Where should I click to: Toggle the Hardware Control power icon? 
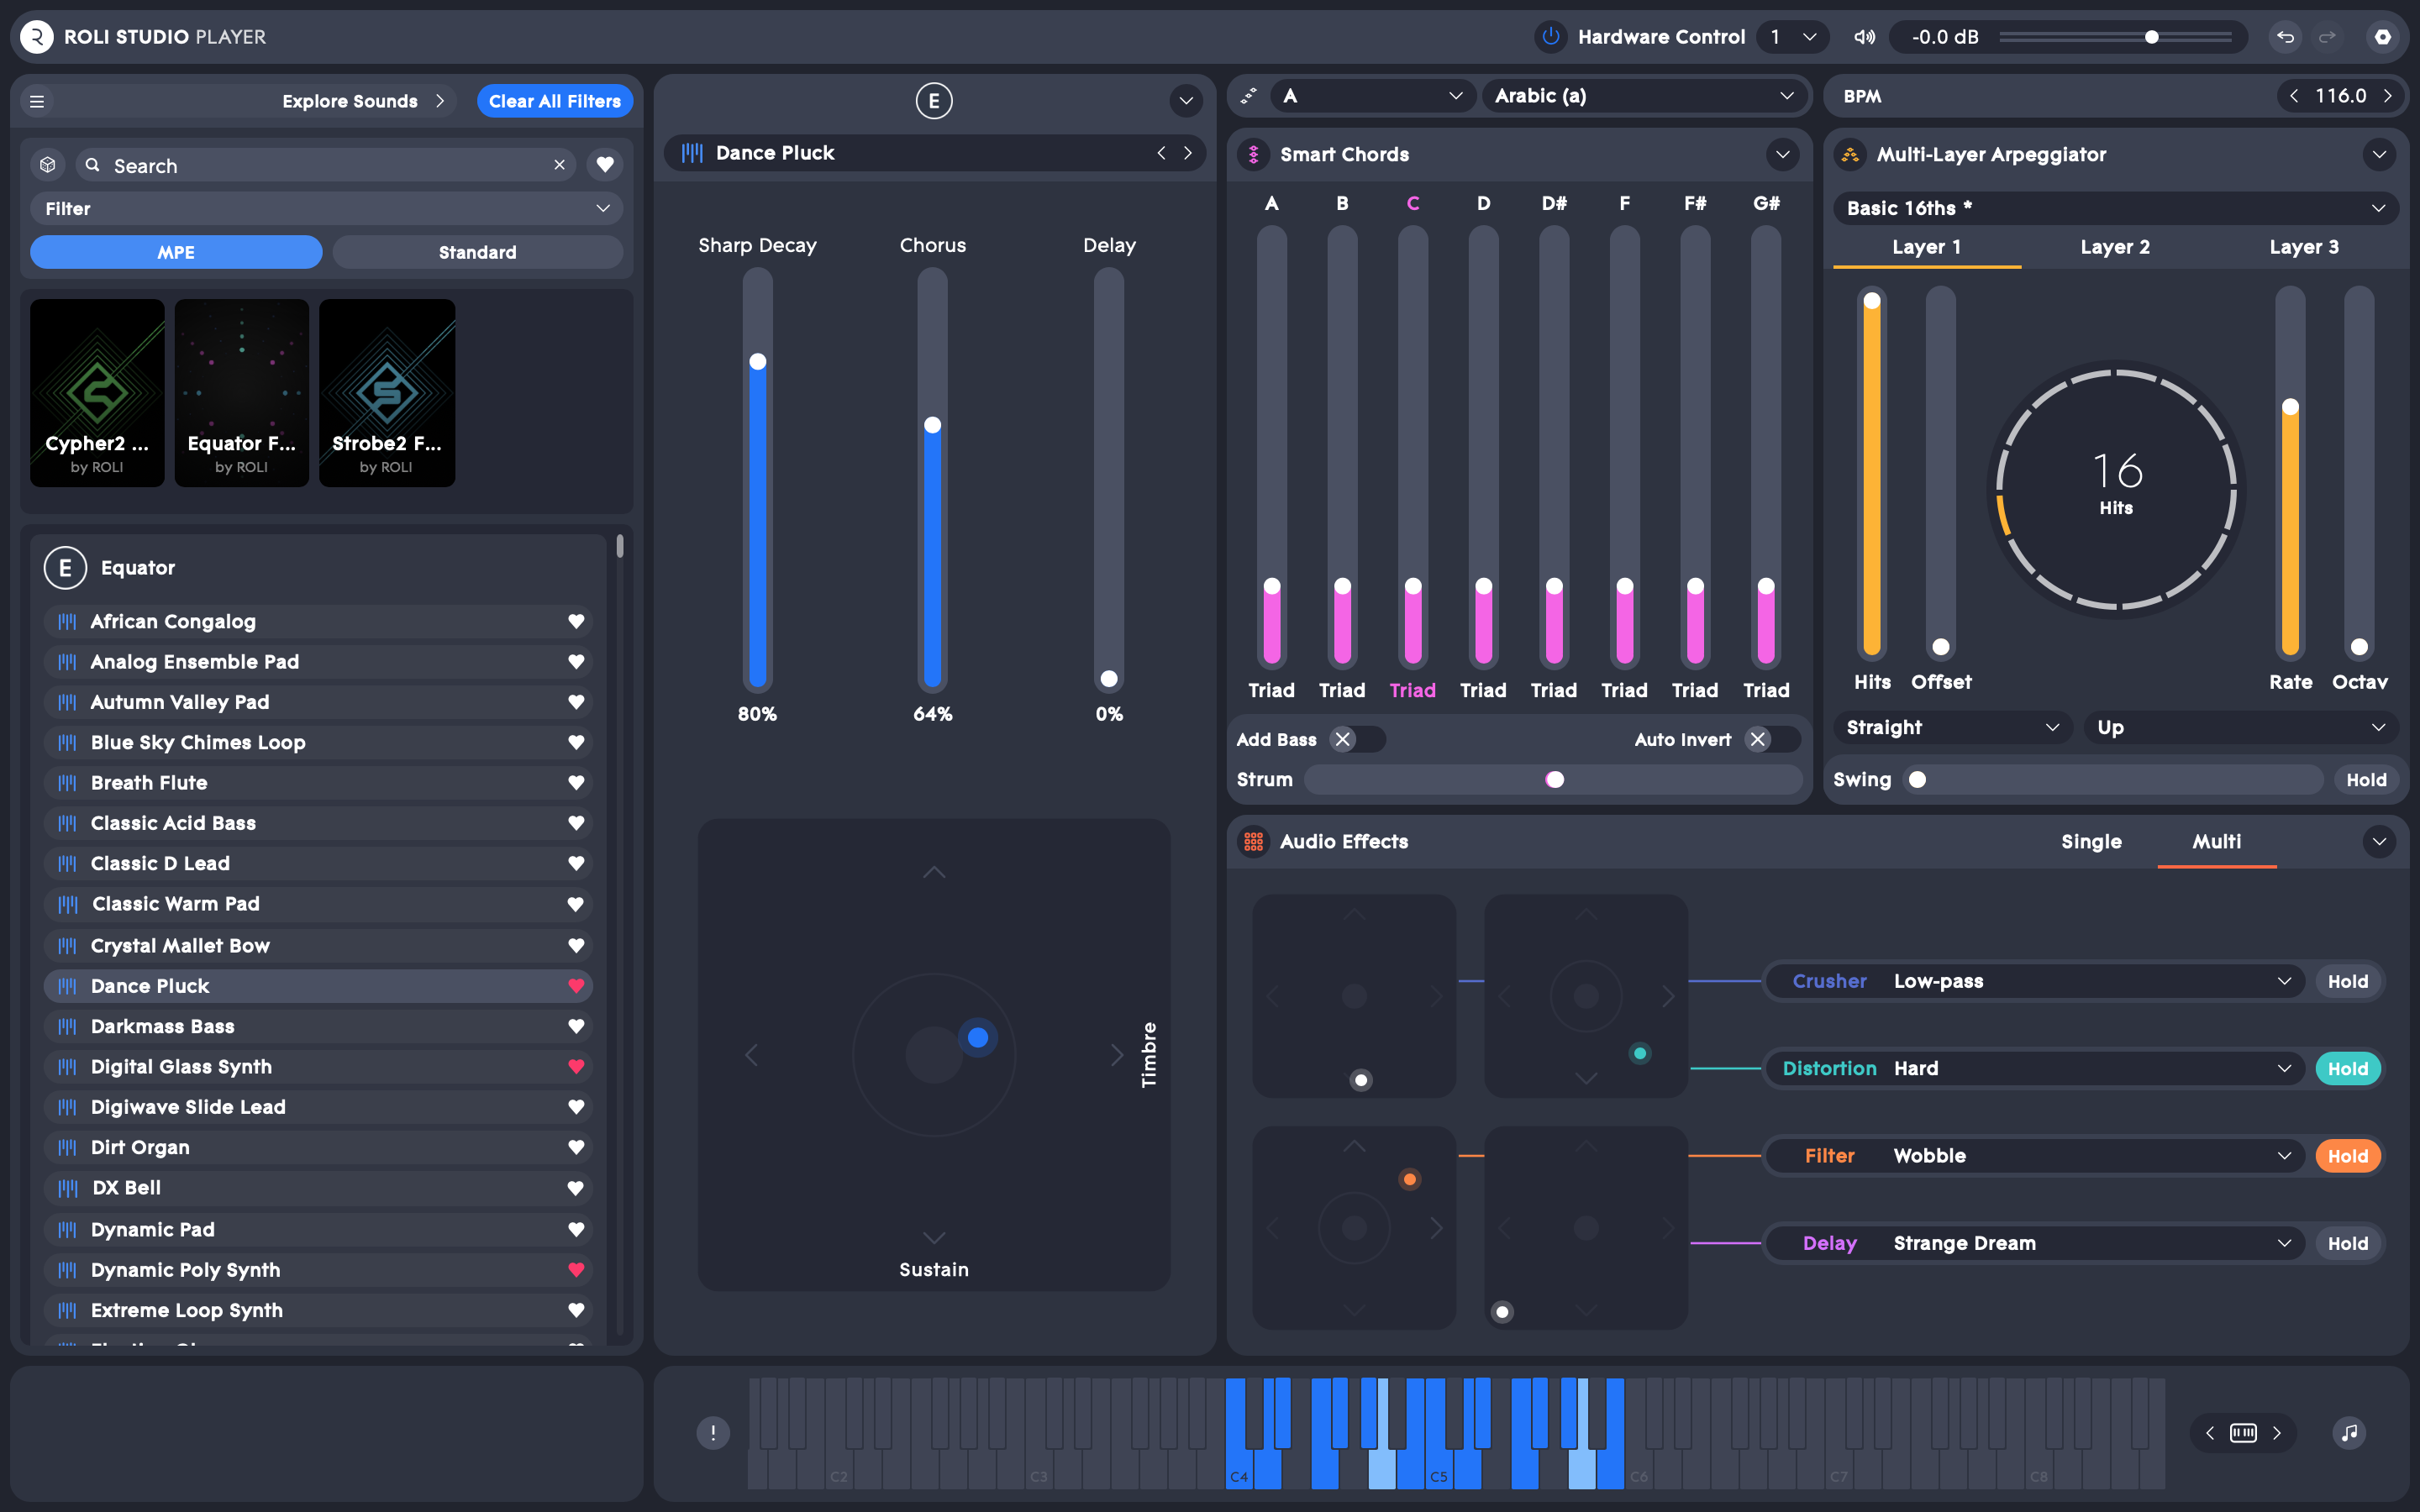click(x=1550, y=37)
